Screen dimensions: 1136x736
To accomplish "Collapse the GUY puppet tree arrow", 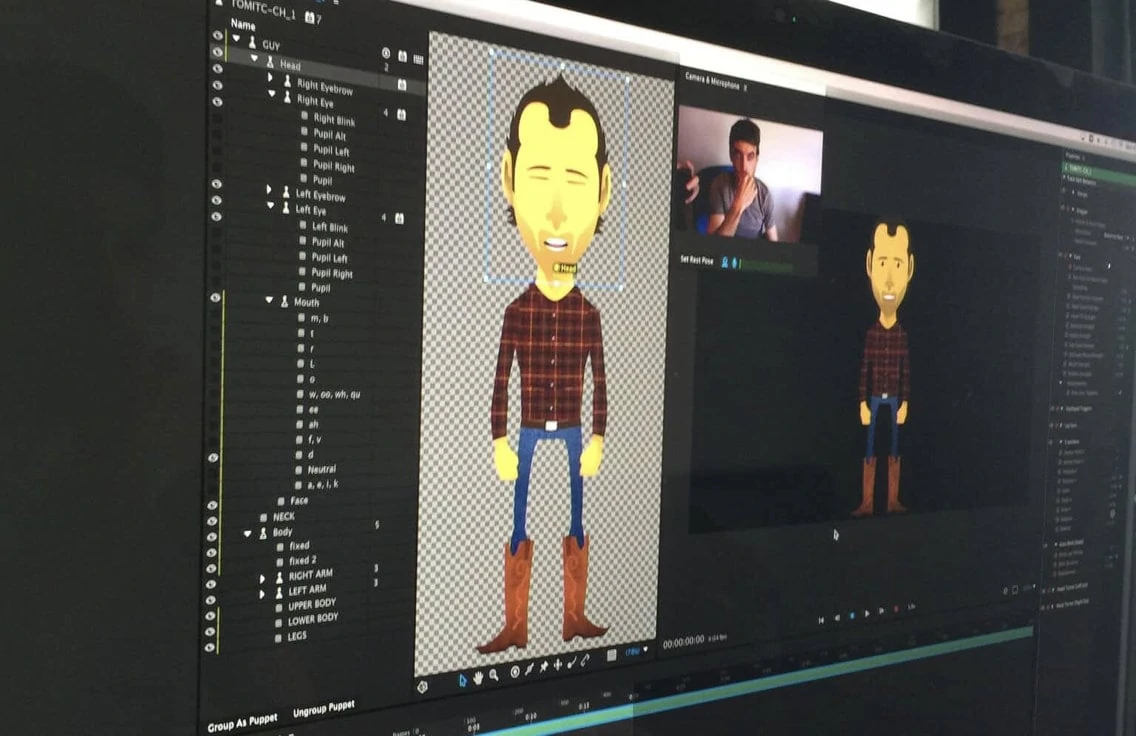I will [x=236, y=39].
